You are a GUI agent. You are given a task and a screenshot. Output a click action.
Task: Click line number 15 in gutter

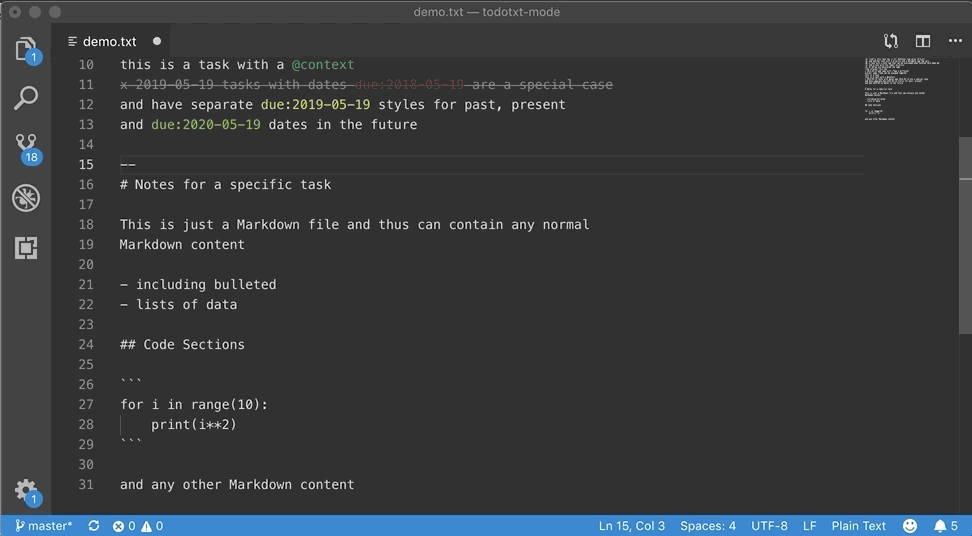(x=86, y=164)
